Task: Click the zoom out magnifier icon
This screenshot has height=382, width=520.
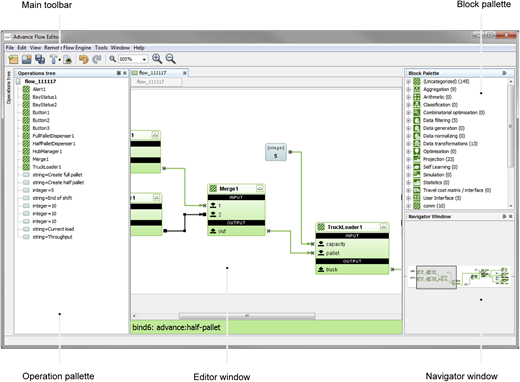Action: pyautogui.click(x=171, y=59)
